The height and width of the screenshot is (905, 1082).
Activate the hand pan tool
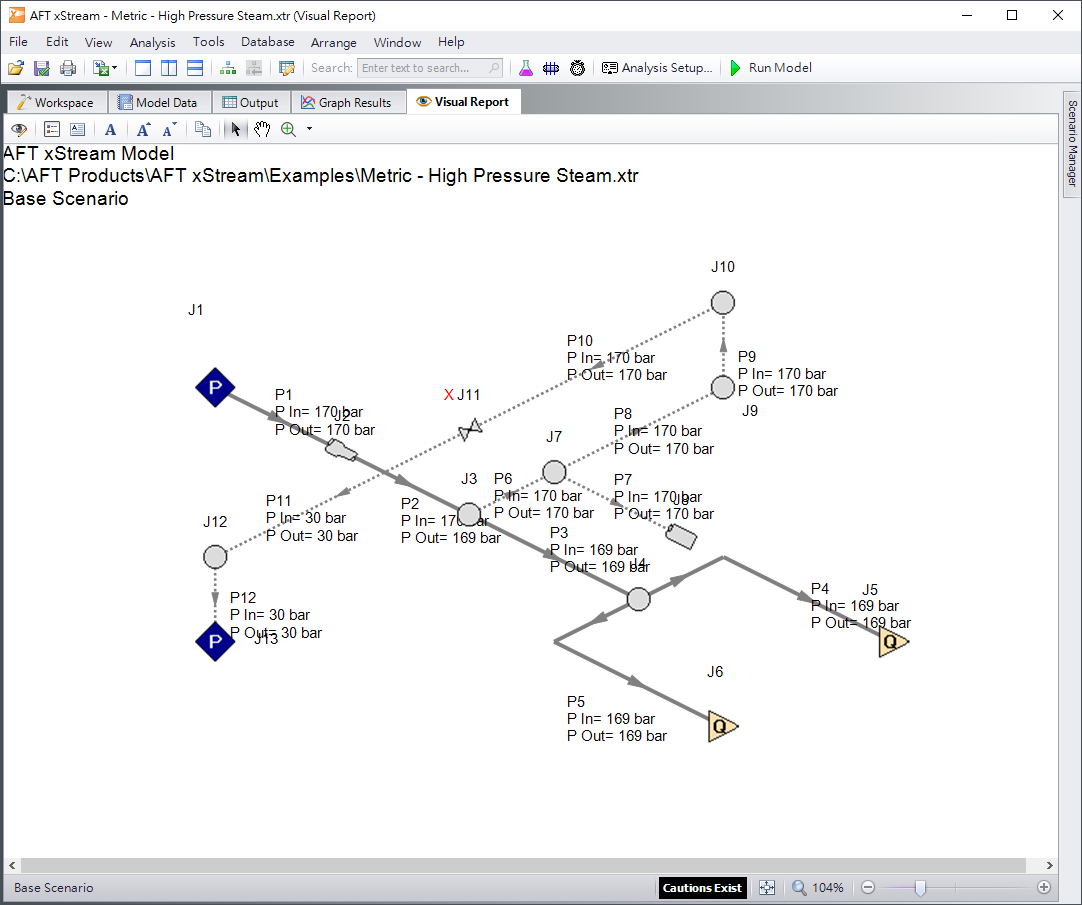coord(262,129)
